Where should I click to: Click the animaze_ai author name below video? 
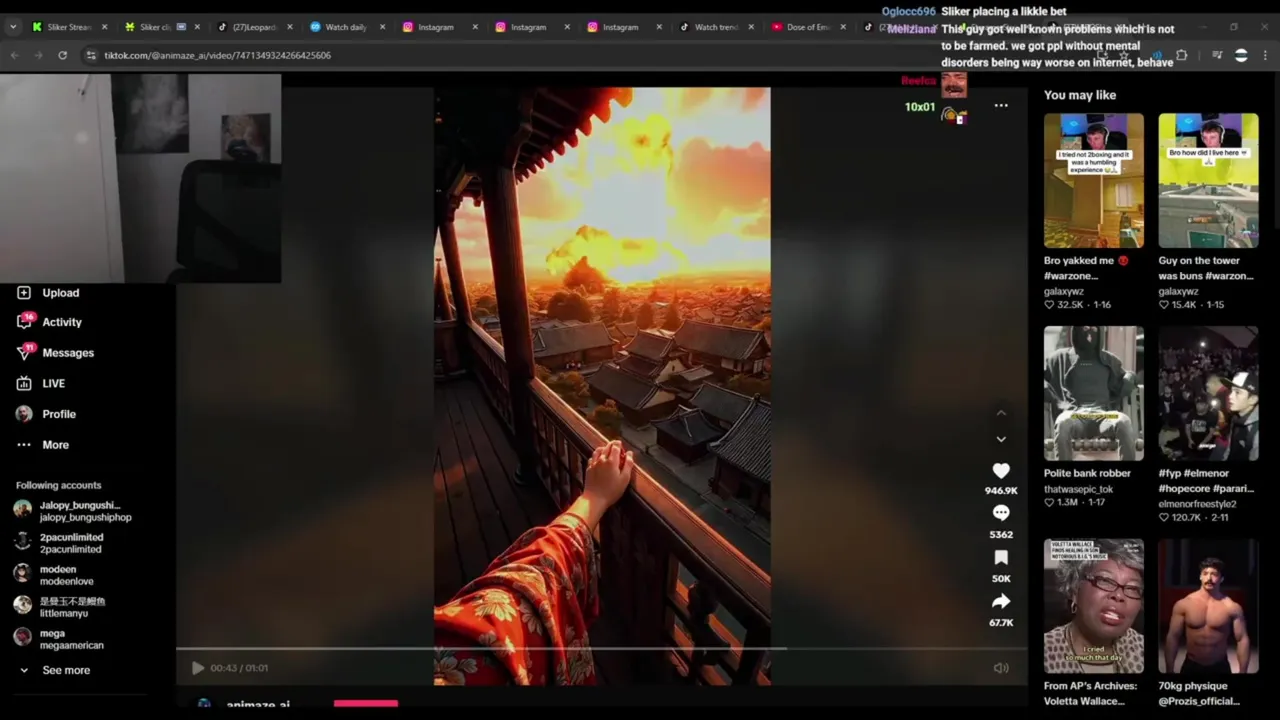[x=258, y=705]
